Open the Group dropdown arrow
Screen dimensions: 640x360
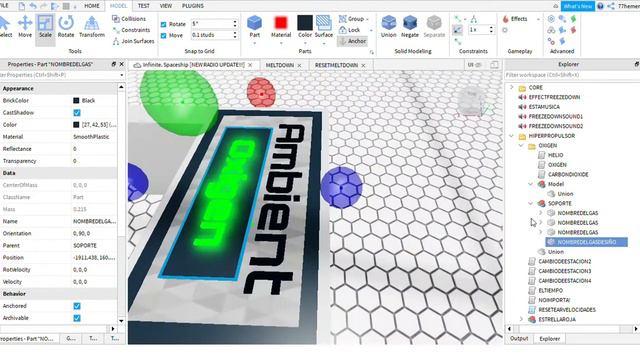point(367,19)
